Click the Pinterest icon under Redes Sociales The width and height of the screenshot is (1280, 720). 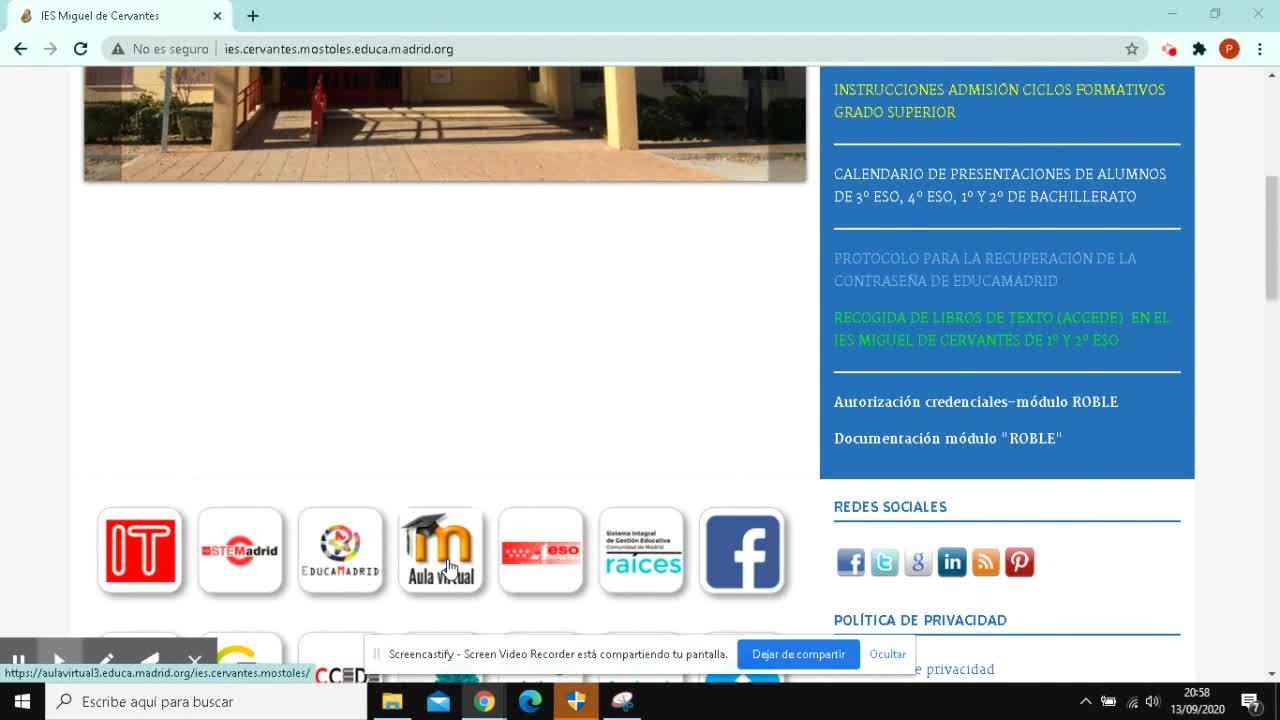(1019, 562)
